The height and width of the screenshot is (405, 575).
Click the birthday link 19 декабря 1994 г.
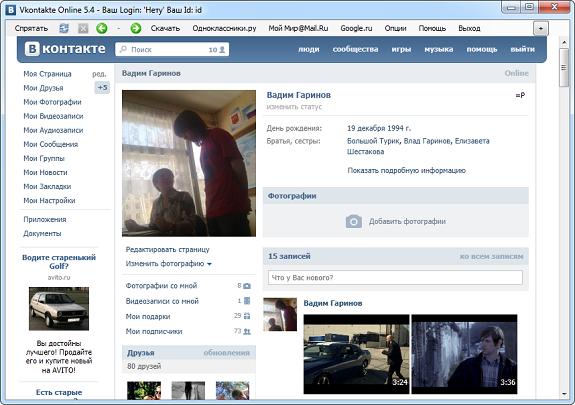(x=379, y=128)
